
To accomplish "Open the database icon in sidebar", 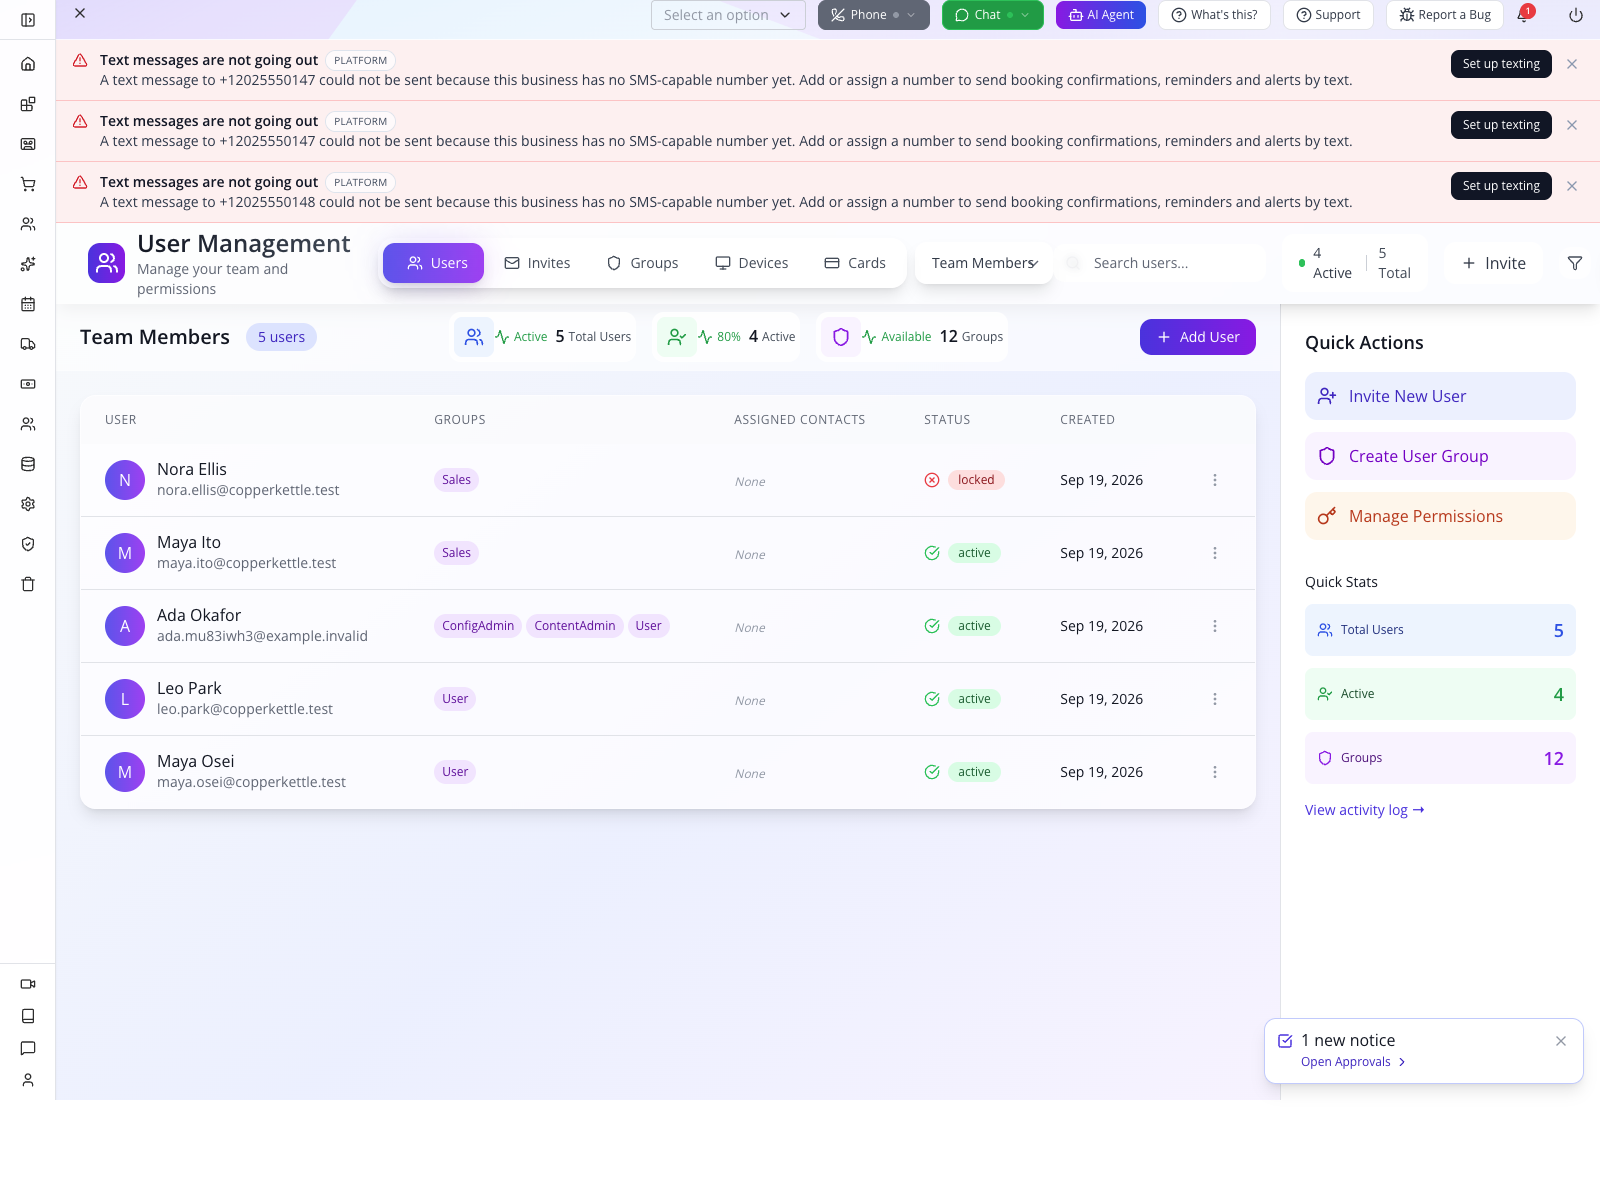I will [x=28, y=464].
